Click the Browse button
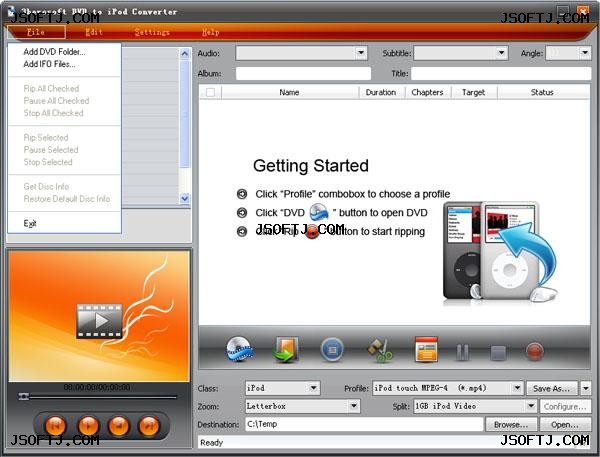This screenshot has height=457, width=600. tap(511, 424)
